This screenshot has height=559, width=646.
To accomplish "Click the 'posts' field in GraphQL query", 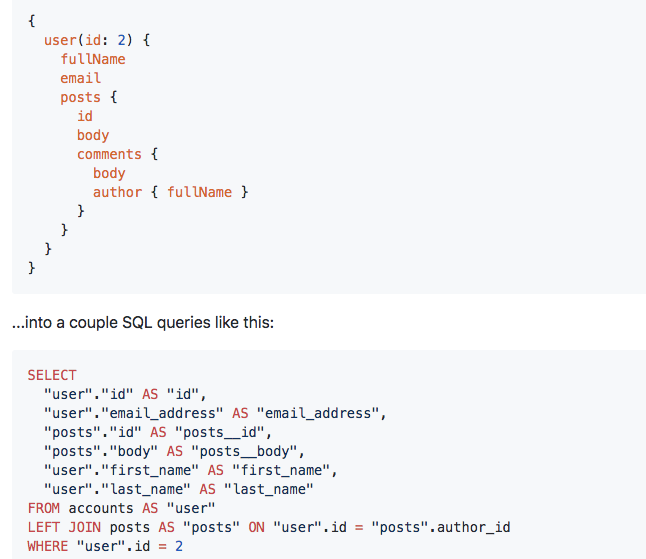I will [x=80, y=98].
